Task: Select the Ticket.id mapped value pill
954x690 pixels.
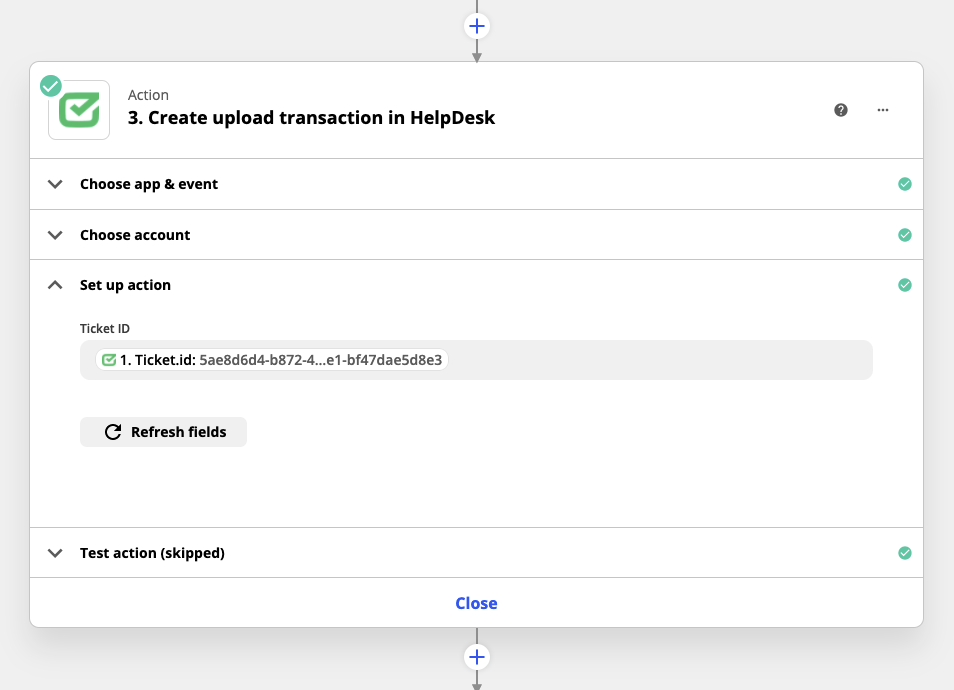Action: tap(272, 360)
